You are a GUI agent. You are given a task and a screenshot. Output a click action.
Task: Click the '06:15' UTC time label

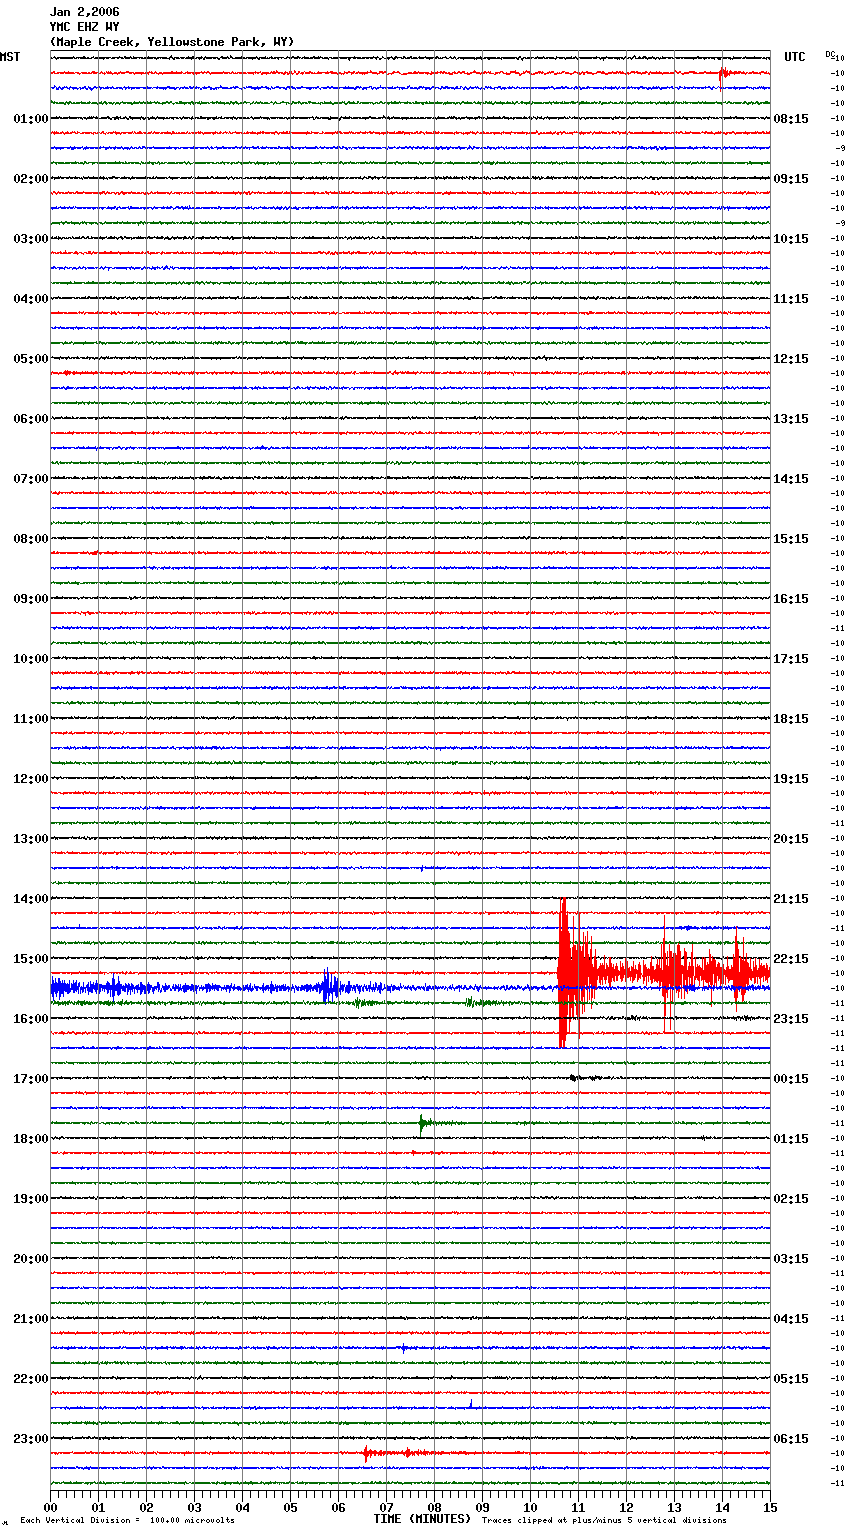pyautogui.click(x=791, y=1439)
